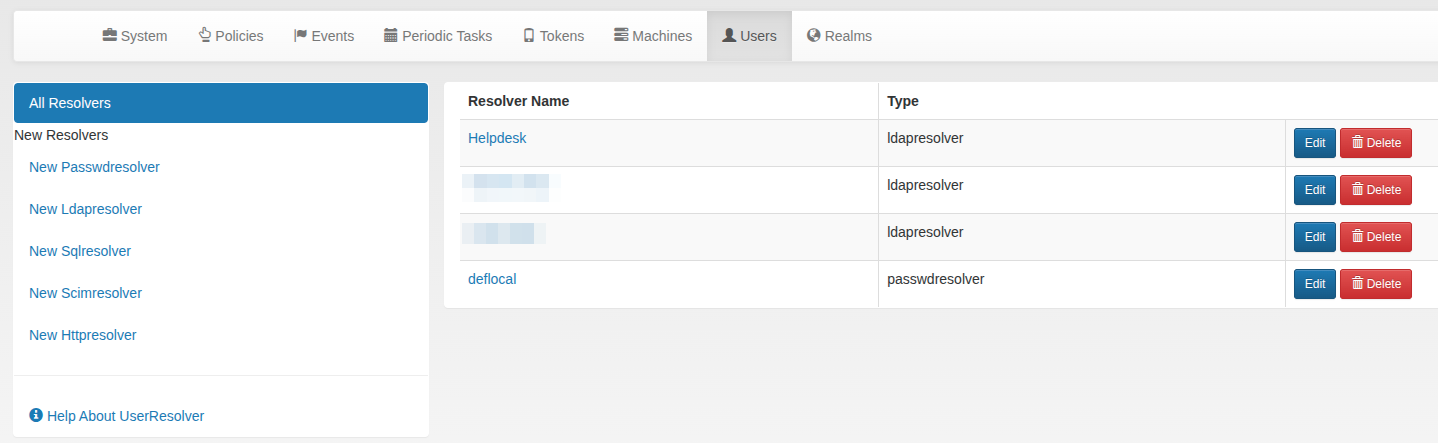Open the deflocal resolver link
1438x443 pixels.
click(x=492, y=279)
